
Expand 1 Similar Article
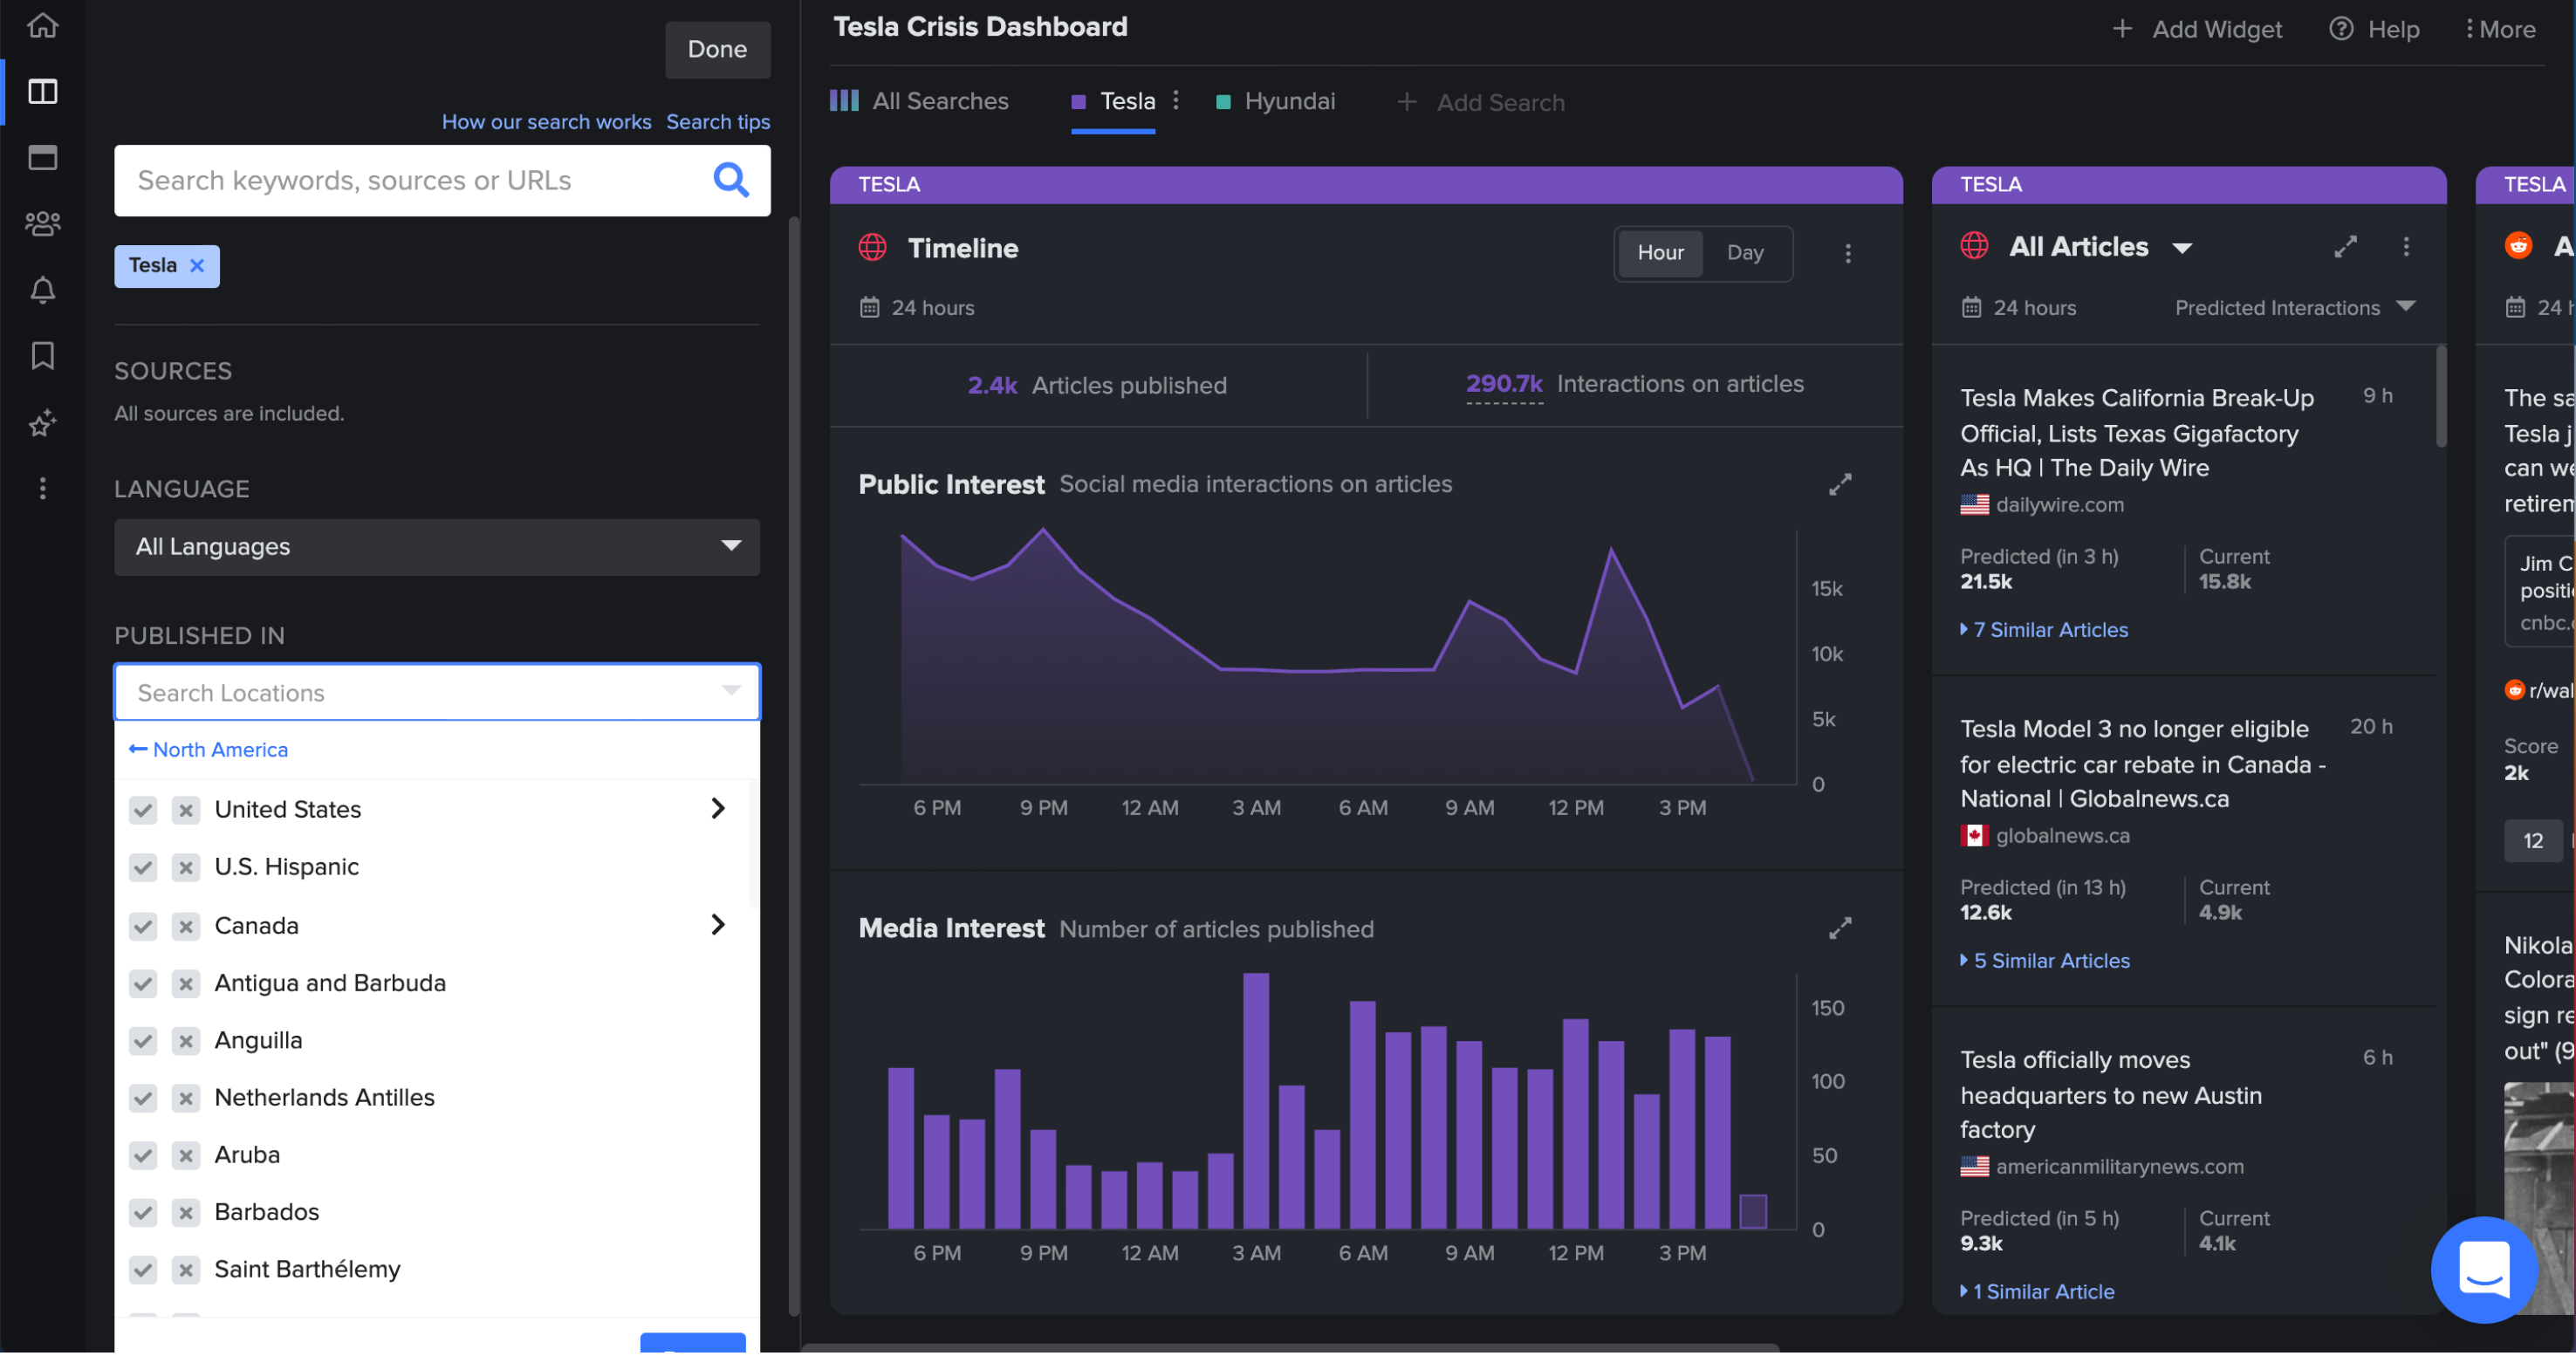2037,1292
